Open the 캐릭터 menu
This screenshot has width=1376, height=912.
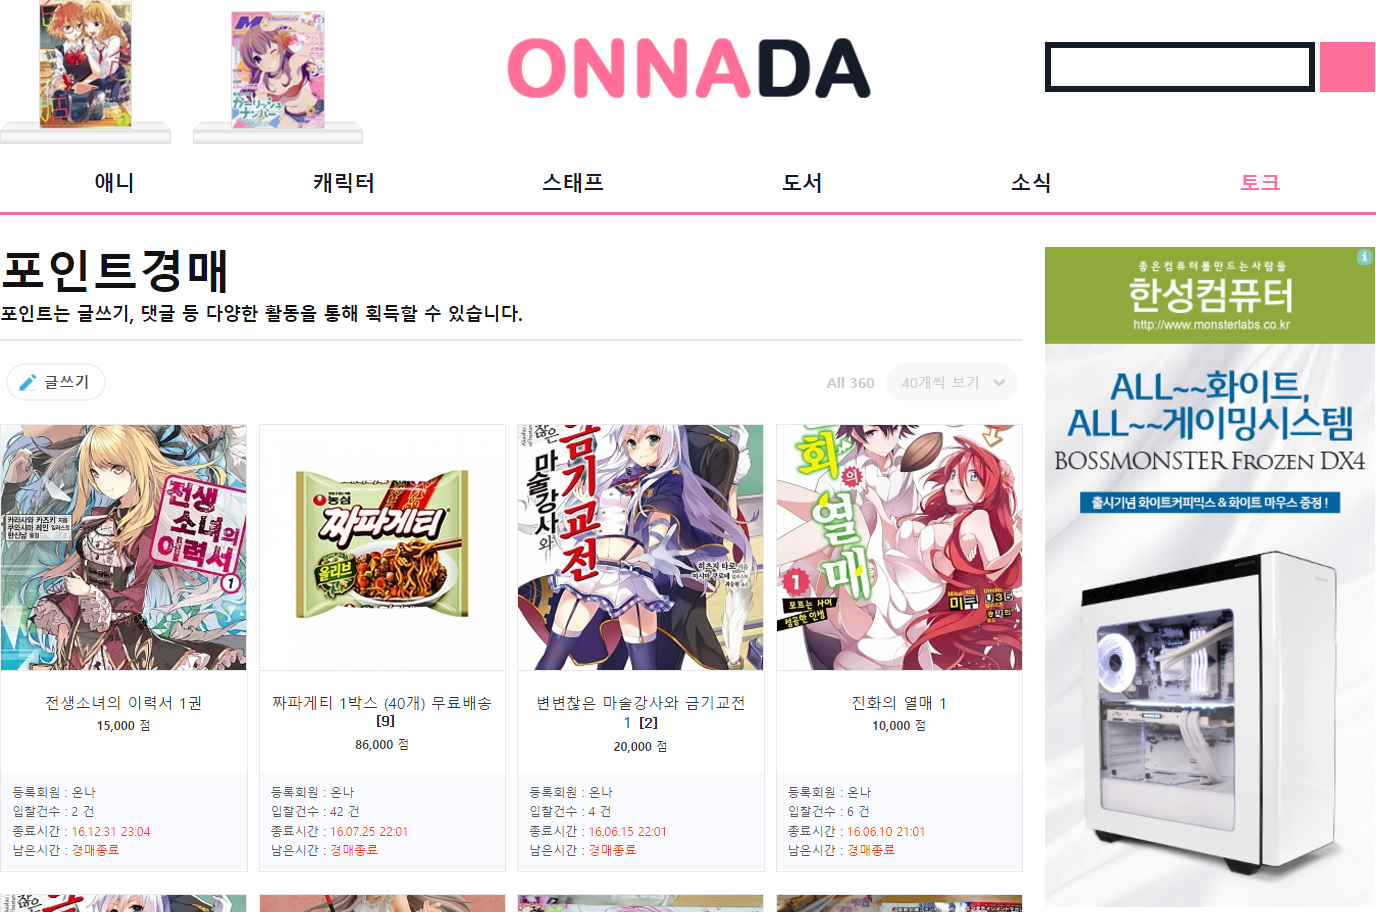[x=343, y=182]
